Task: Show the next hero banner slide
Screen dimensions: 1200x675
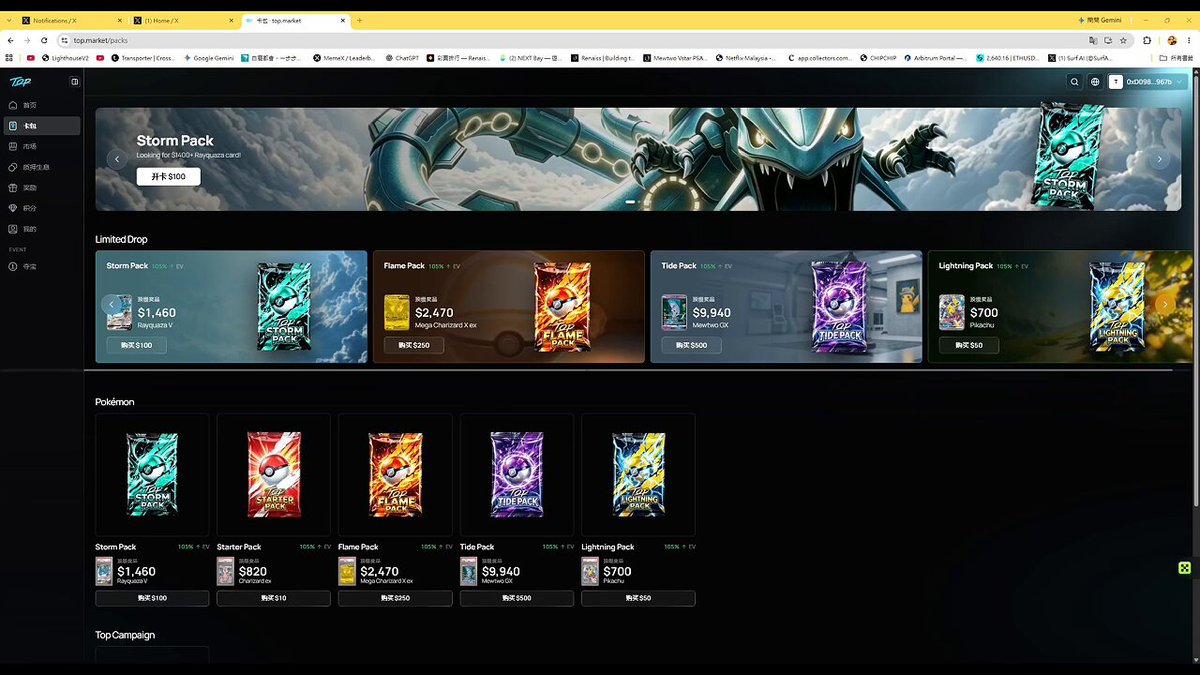Action: (x=1160, y=159)
